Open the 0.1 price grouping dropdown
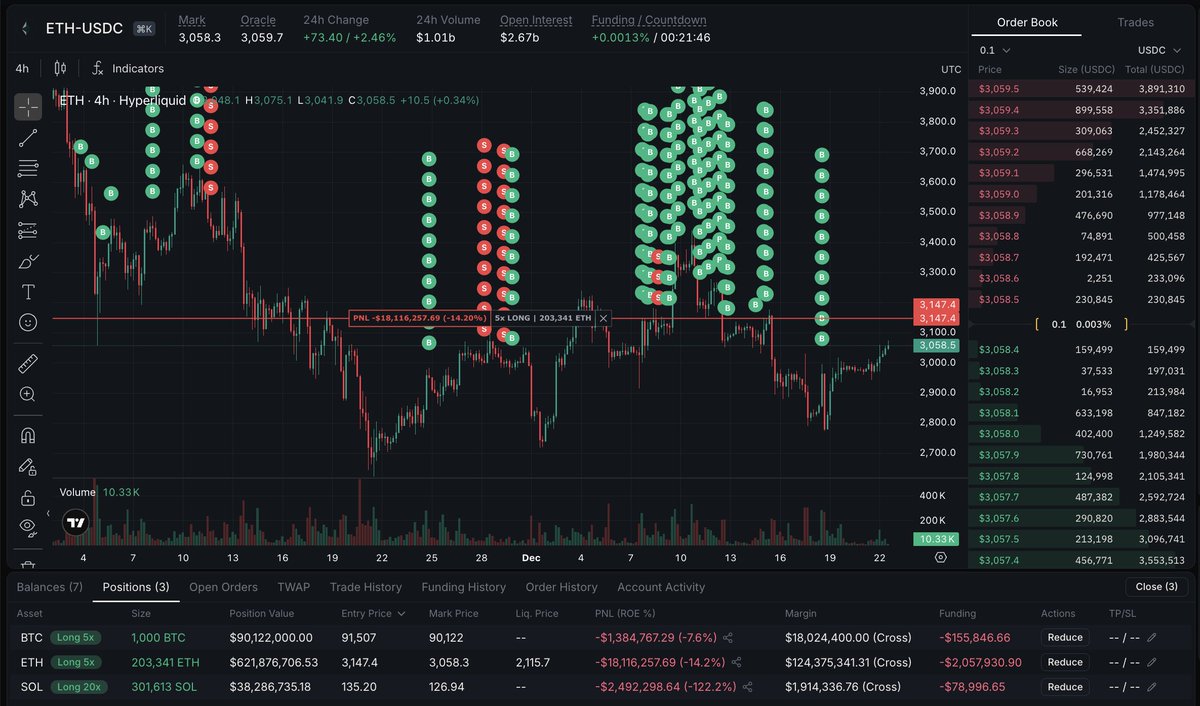Viewport: 1200px width, 706px height. click(x=995, y=50)
